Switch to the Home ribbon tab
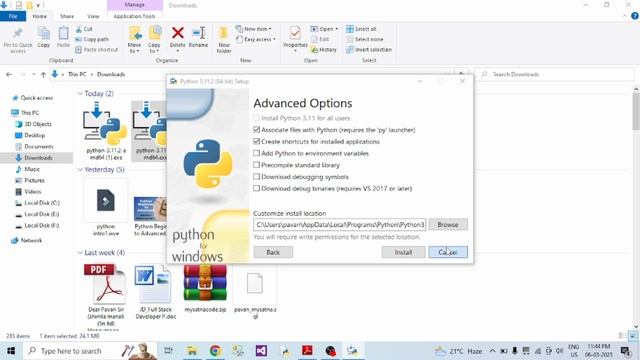The width and height of the screenshot is (640, 360). coord(40,16)
